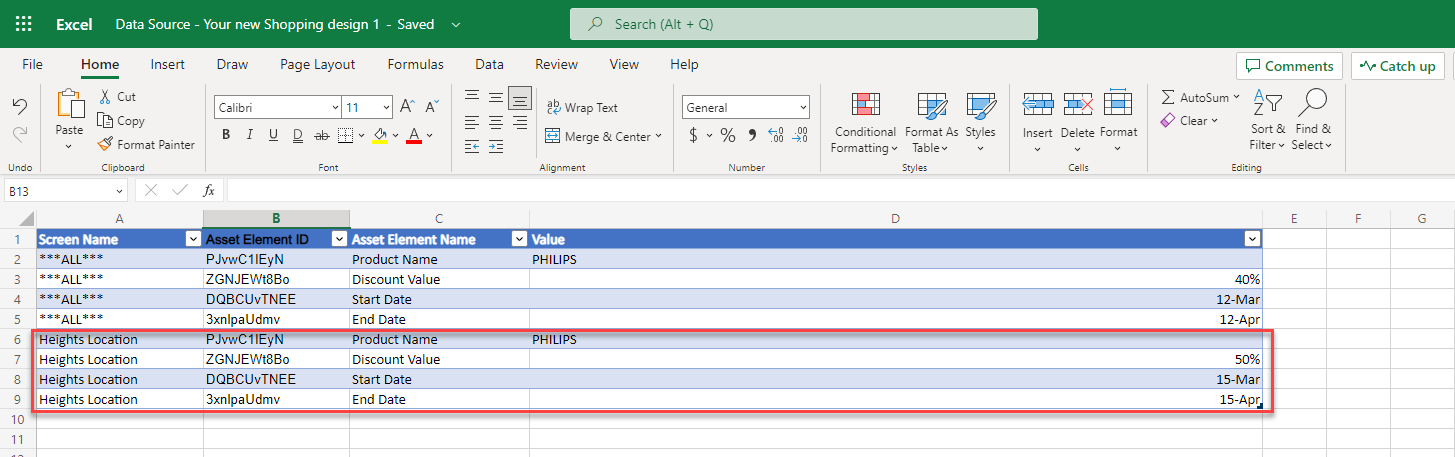
Task: Click the Format Painter icon
Action: (107, 144)
